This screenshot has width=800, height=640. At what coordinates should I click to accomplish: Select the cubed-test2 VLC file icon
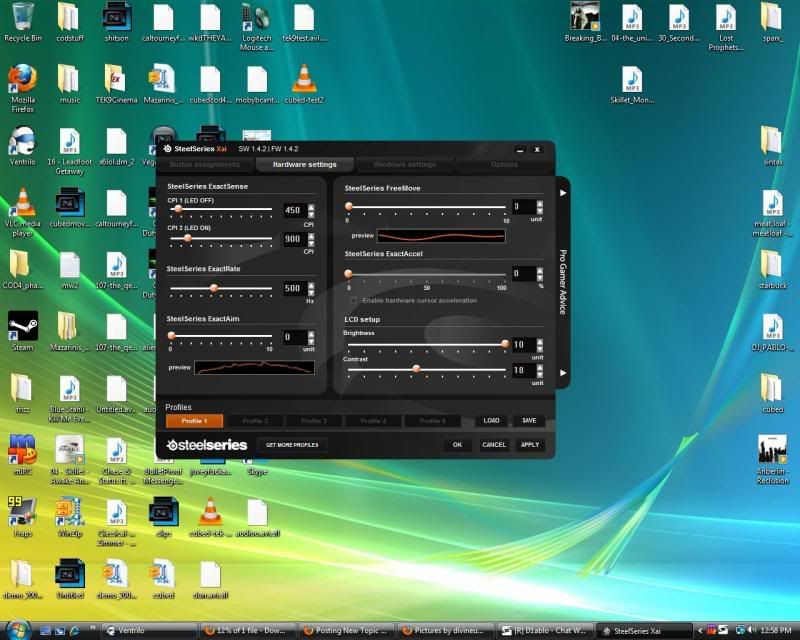pyautogui.click(x=304, y=84)
